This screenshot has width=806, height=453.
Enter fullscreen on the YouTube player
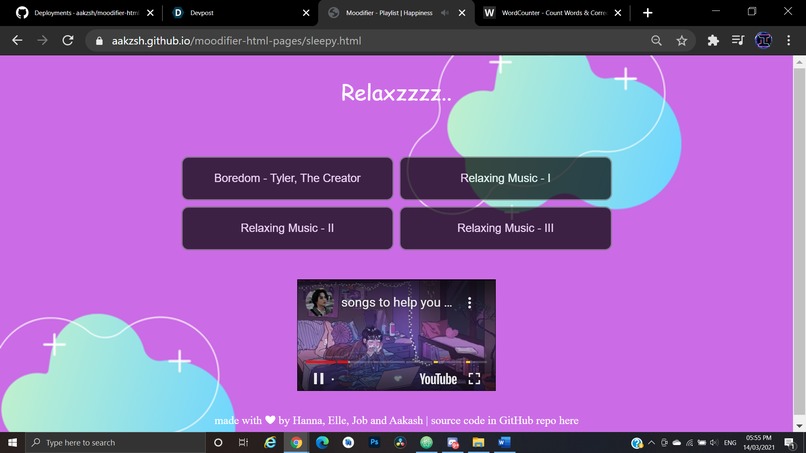(x=474, y=379)
